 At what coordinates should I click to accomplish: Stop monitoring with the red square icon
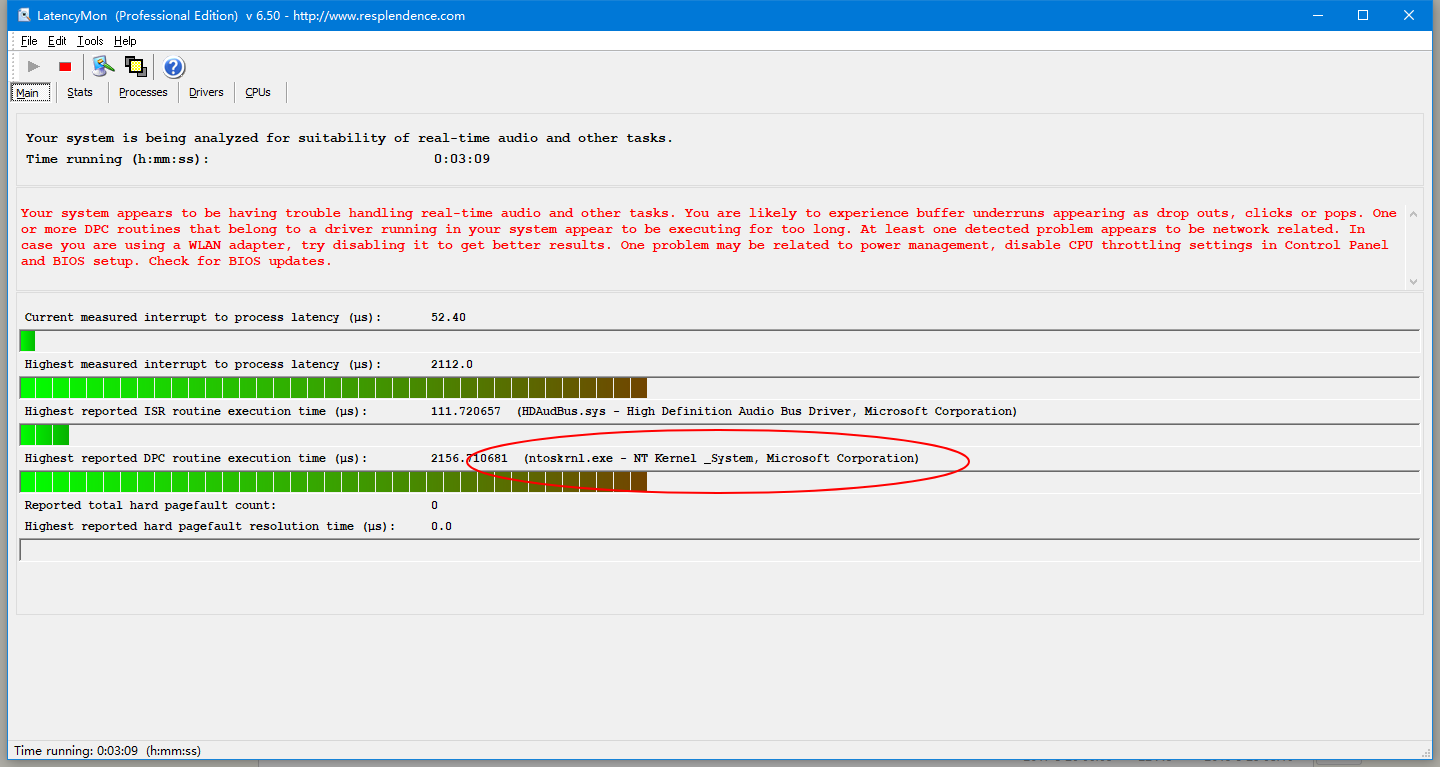[65, 67]
